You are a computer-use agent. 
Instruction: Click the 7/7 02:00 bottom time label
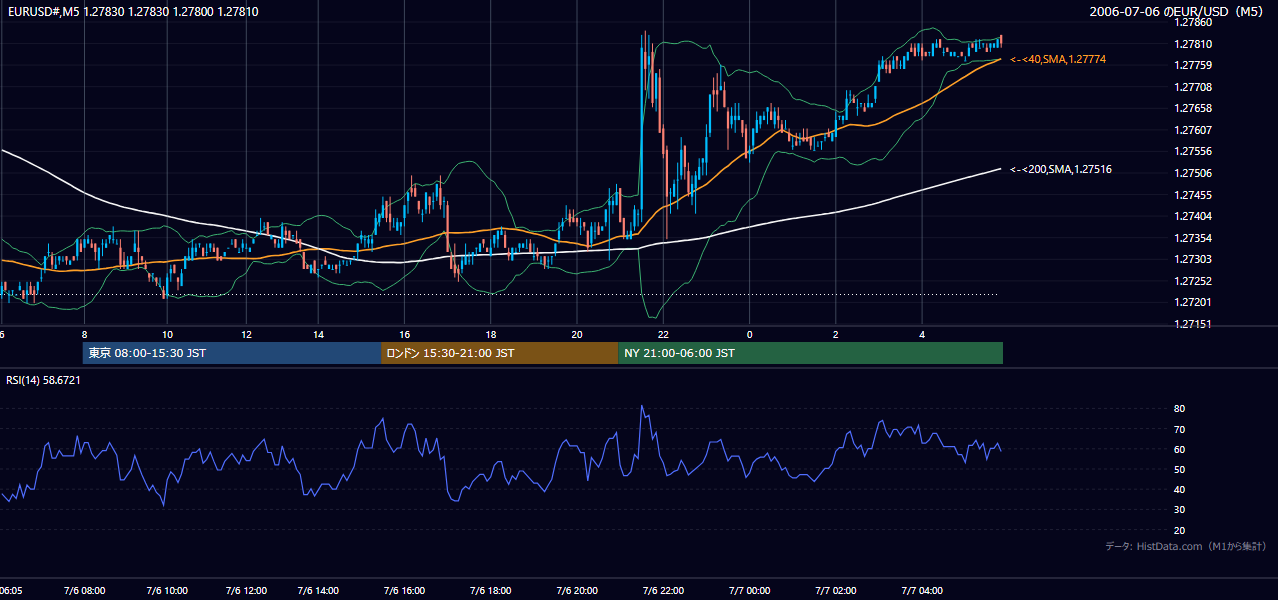tap(835, 591)
